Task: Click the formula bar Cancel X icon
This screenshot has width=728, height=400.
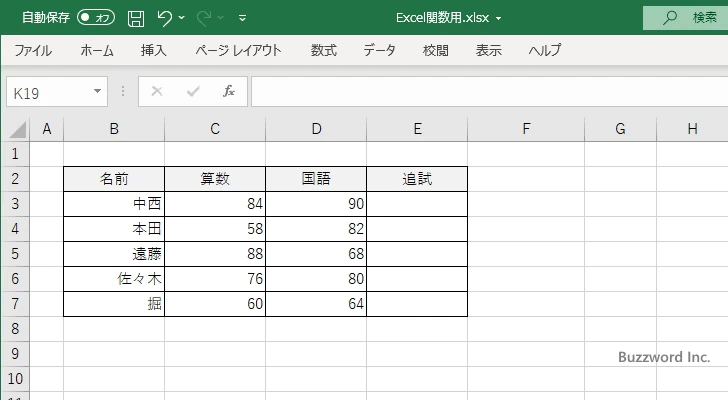Action: [156, 91]
